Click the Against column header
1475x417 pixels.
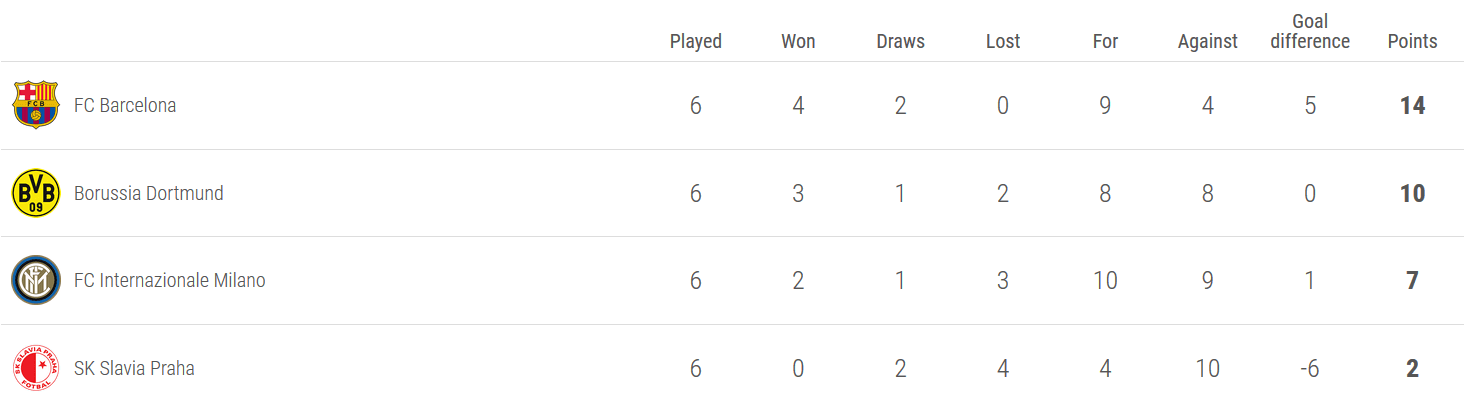pos(1208,41)
